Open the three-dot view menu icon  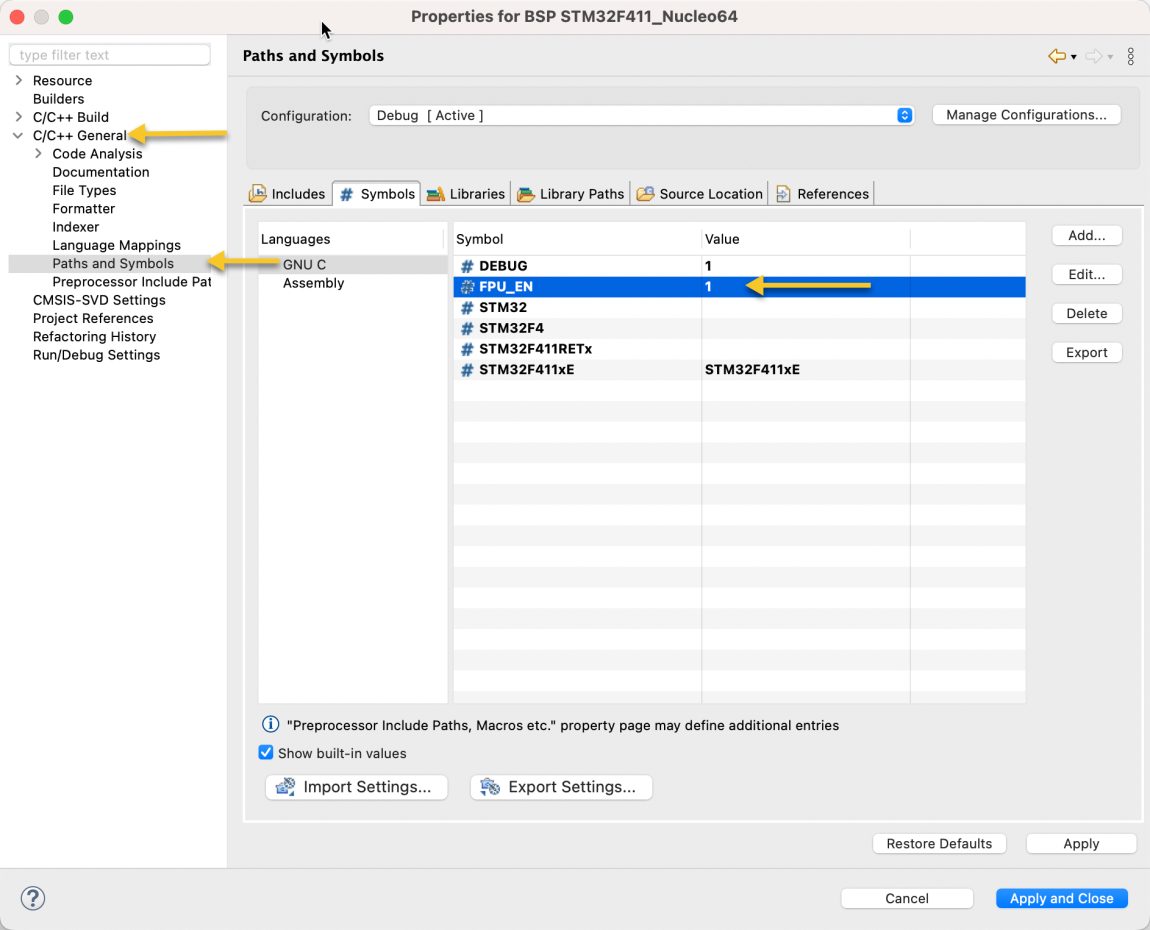pyautogui.click(x=1130, y=57)
